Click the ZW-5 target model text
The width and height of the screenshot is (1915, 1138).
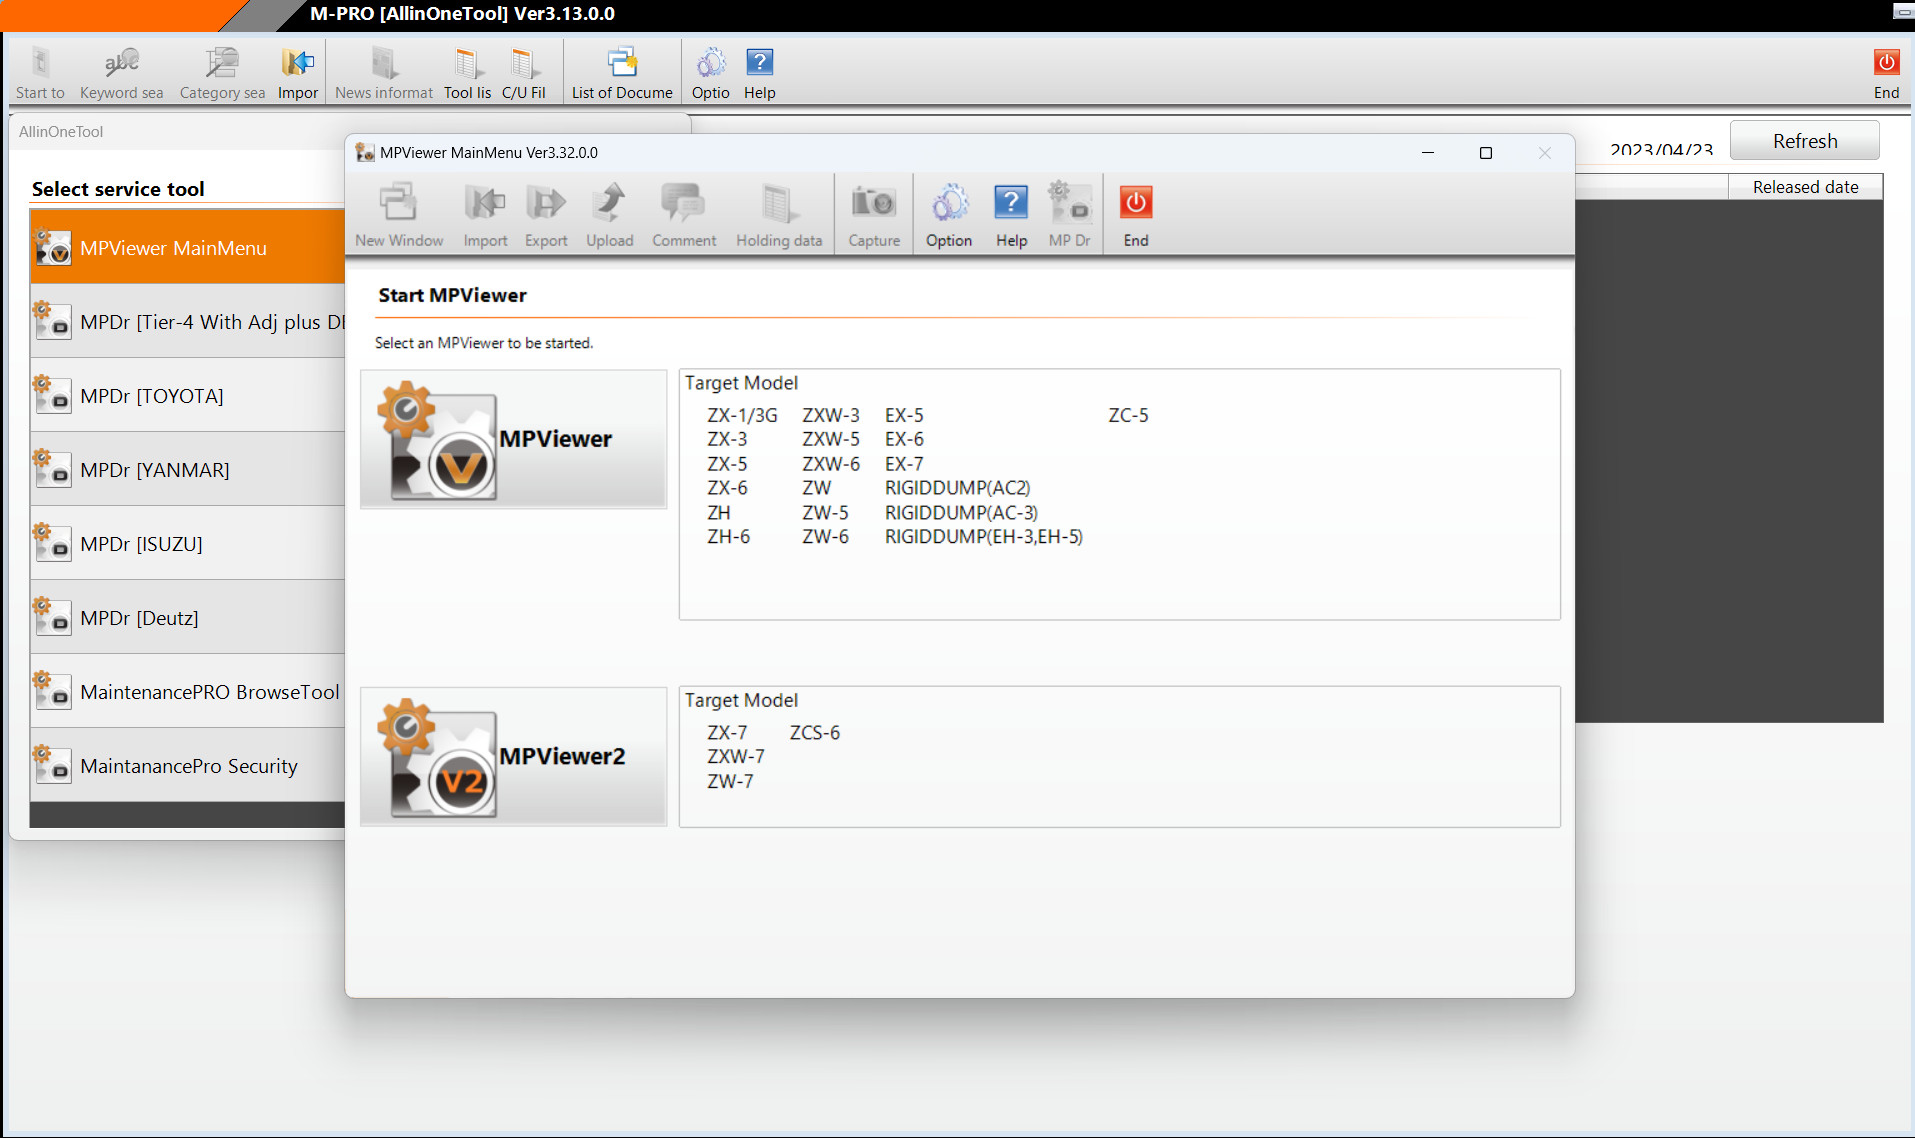click(825, 513)
